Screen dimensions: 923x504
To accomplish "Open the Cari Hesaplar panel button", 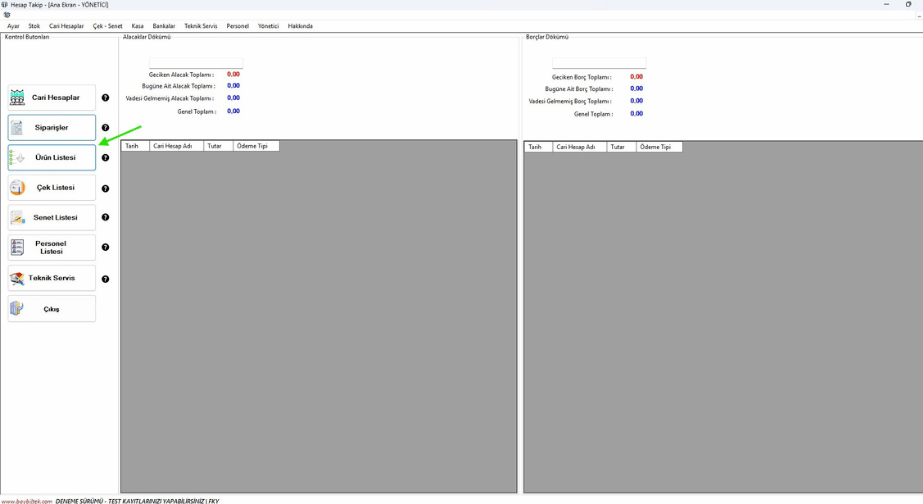I will 52,98.
